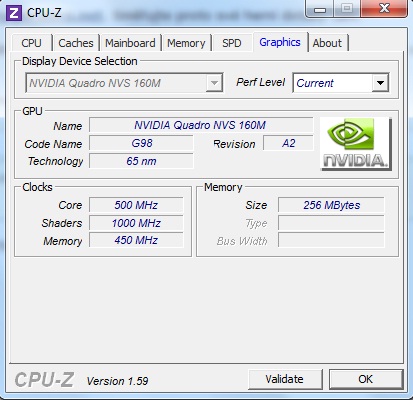This screenshot has width=413, height=400.
Task: Go to the Mainboard tab
Action: [x=130, y=43]
